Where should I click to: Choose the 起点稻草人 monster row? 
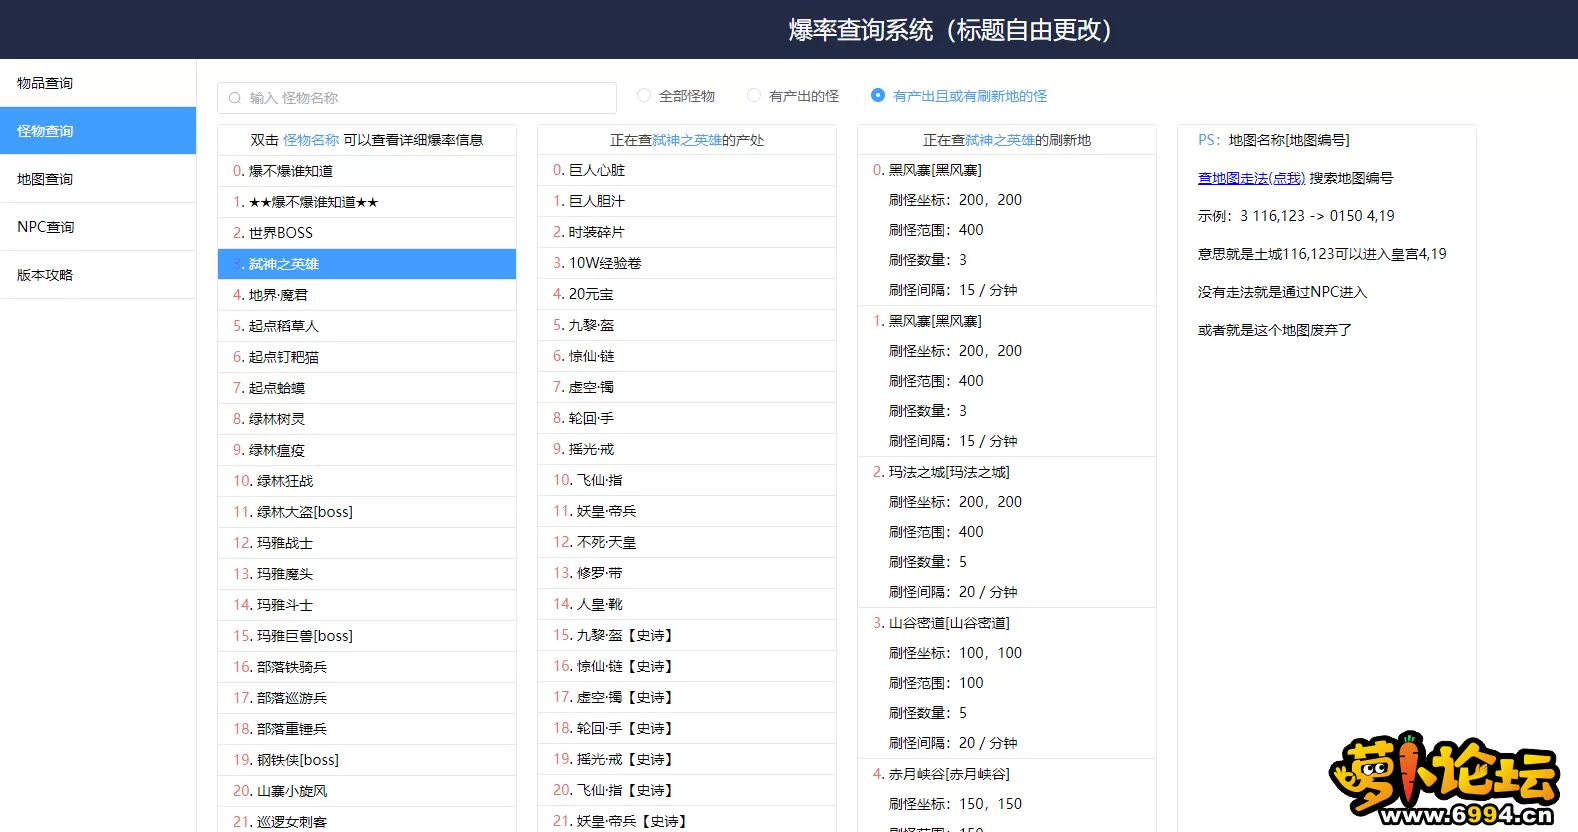click(x=367, y=326)
